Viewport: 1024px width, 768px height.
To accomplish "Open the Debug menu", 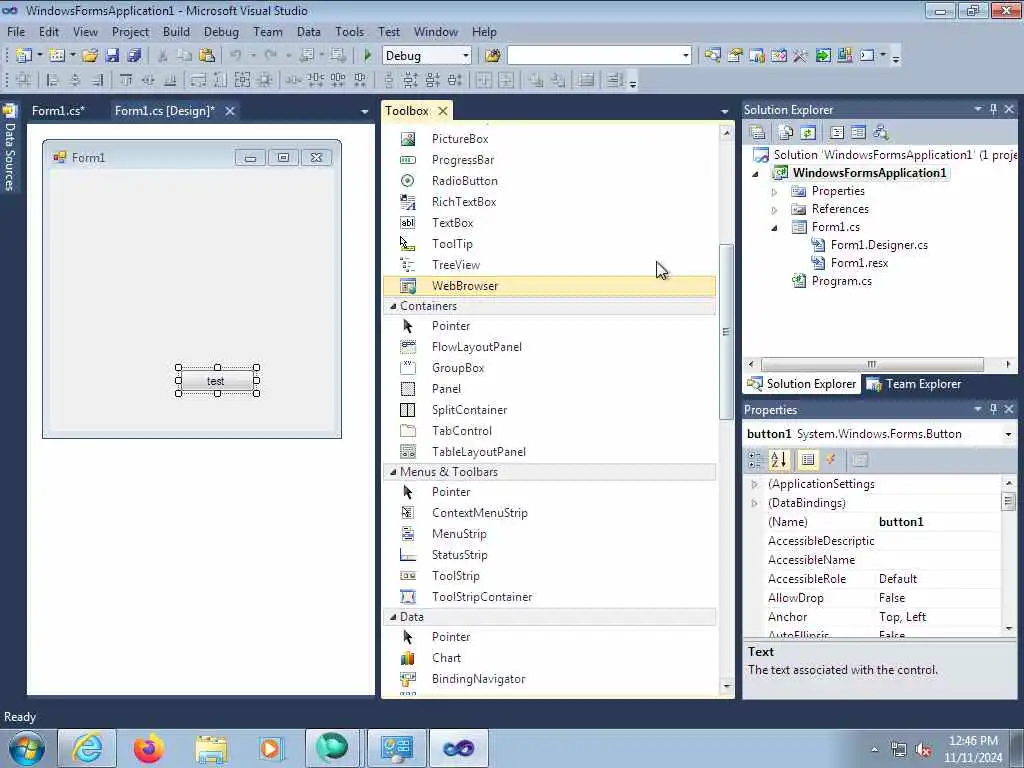I will (221, 31).
